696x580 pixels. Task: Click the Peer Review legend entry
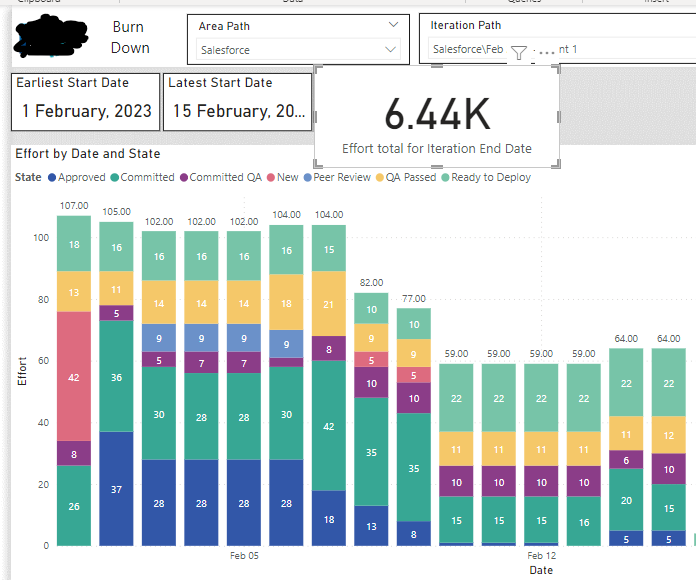click(x=337, y=178)
